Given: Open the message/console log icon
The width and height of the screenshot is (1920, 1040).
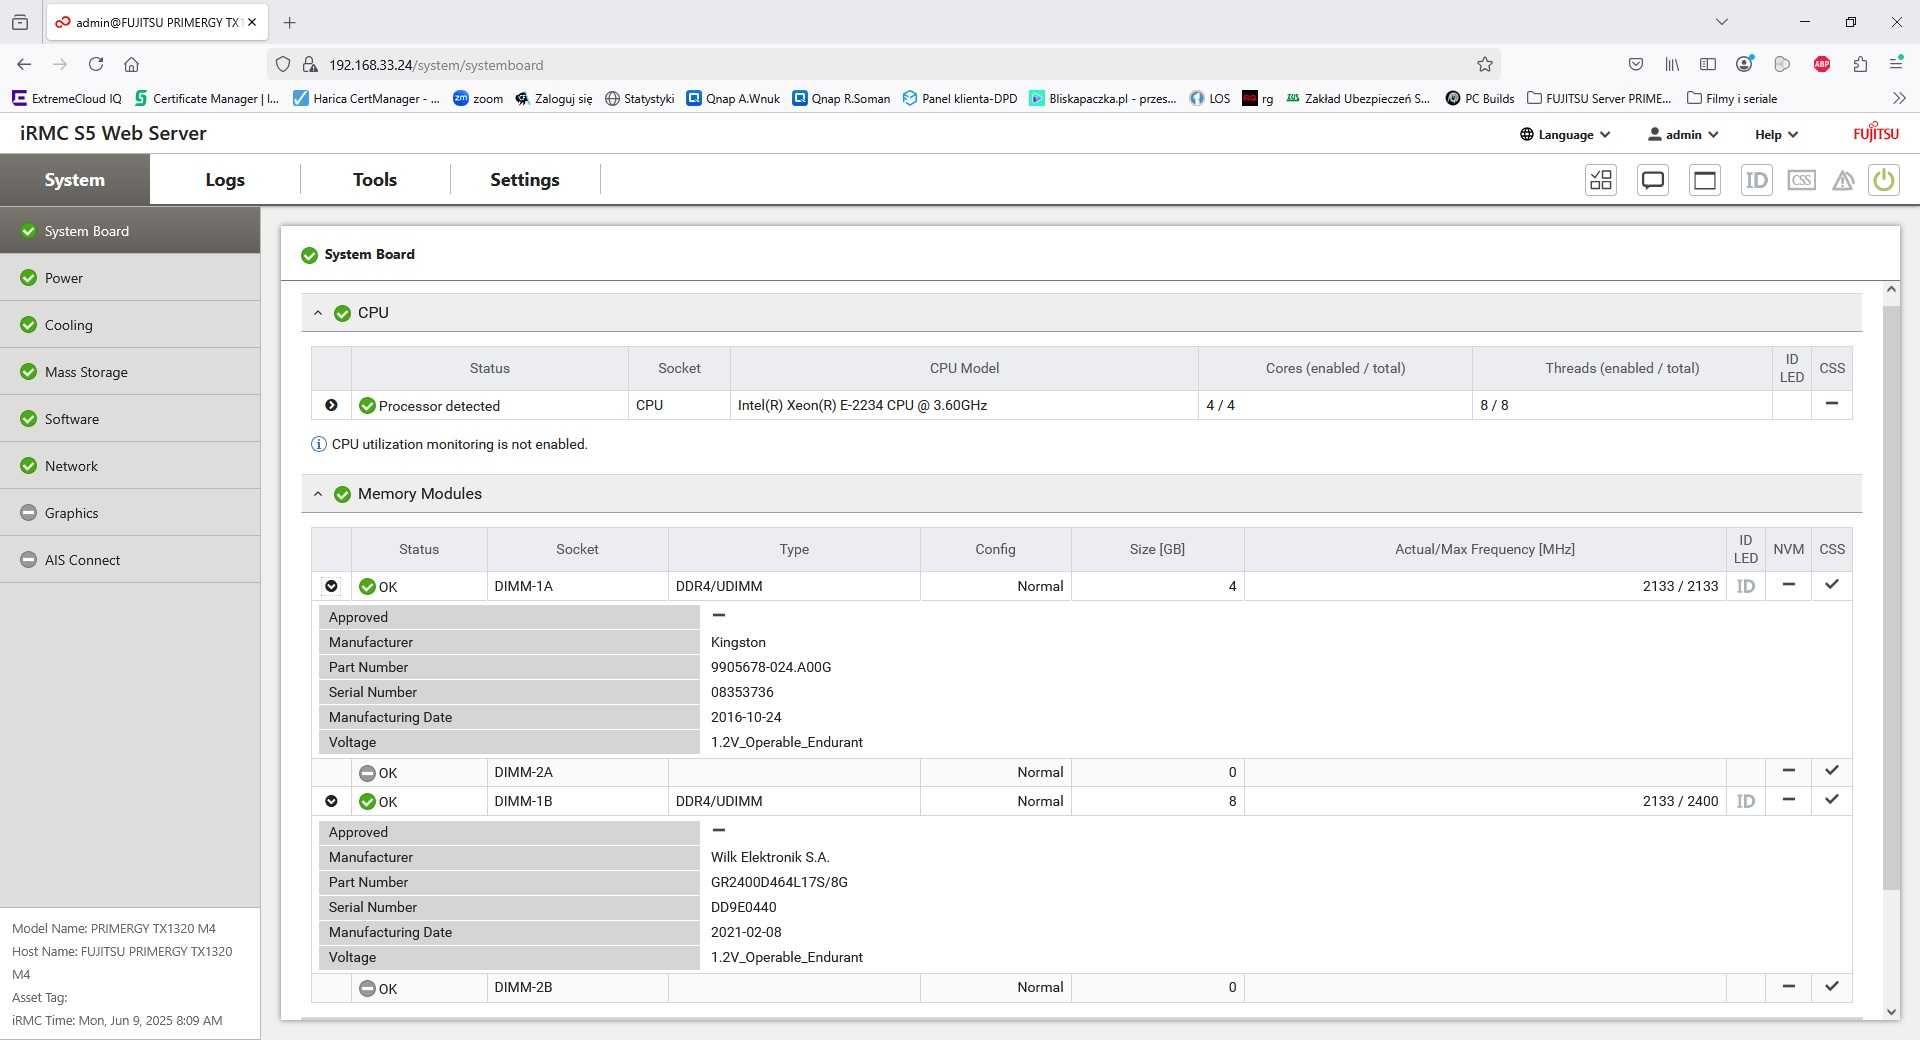Looking at the screenshot, I should click(x=1653, y=180).
